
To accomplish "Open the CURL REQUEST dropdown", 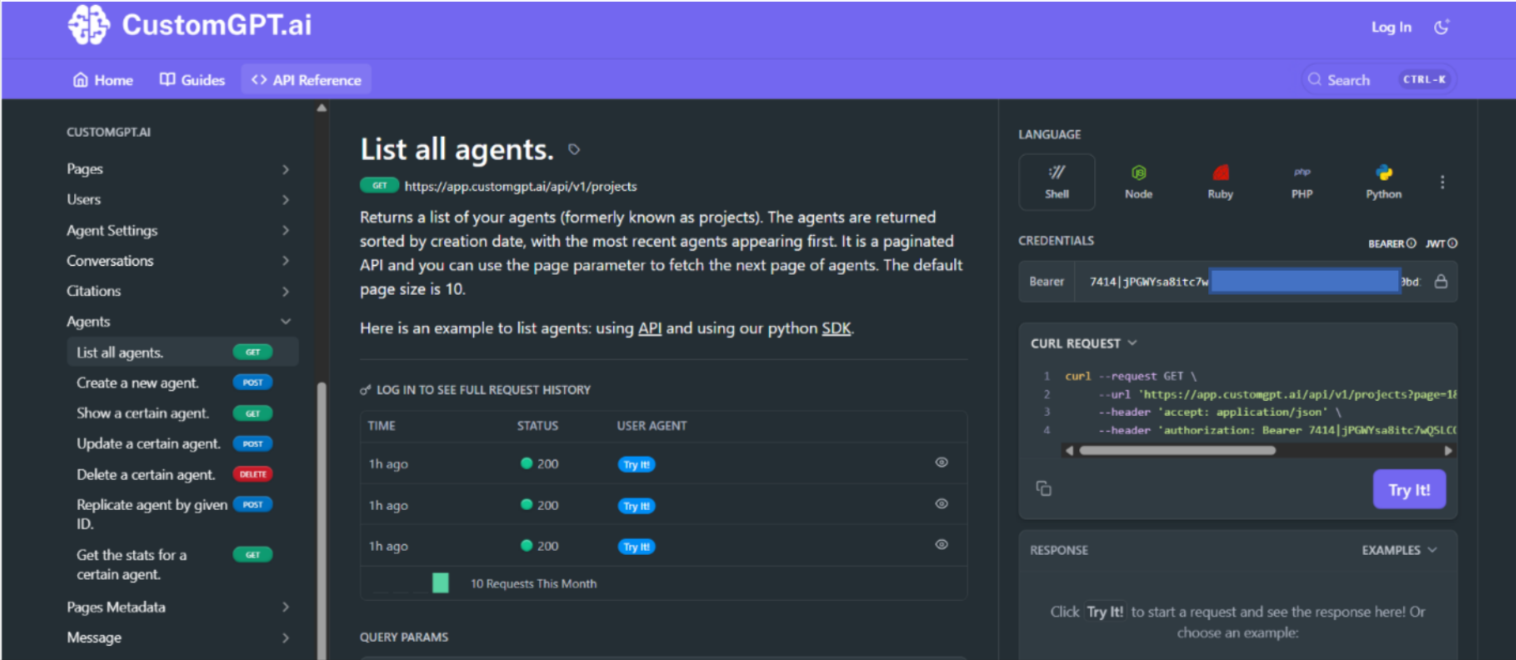I will 1084,343.
